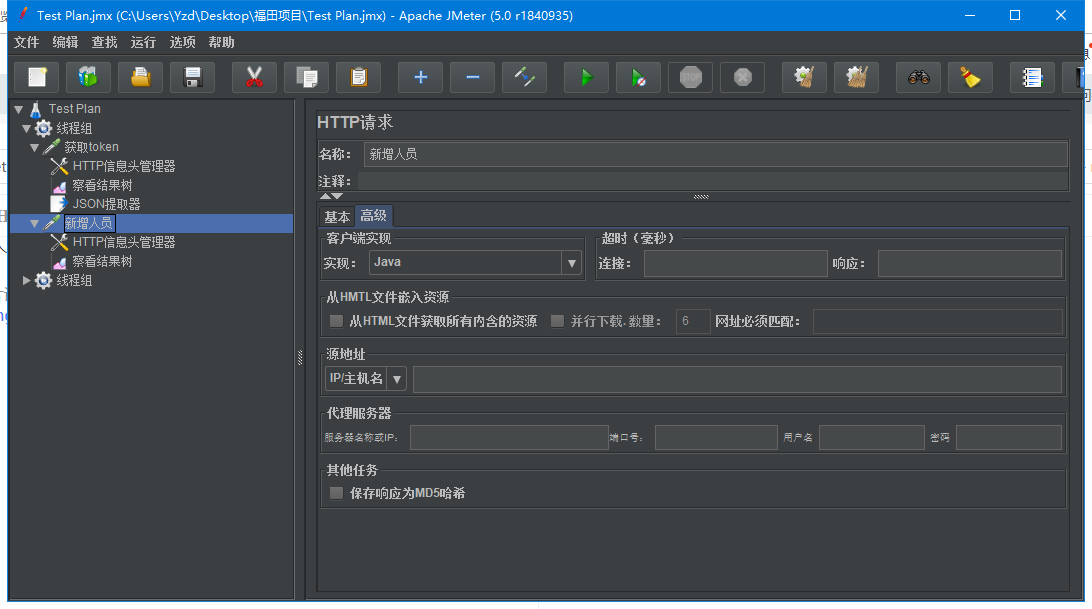Click the Paste clipboard icon
The image size is (1092, 609).
coord(358,77)
